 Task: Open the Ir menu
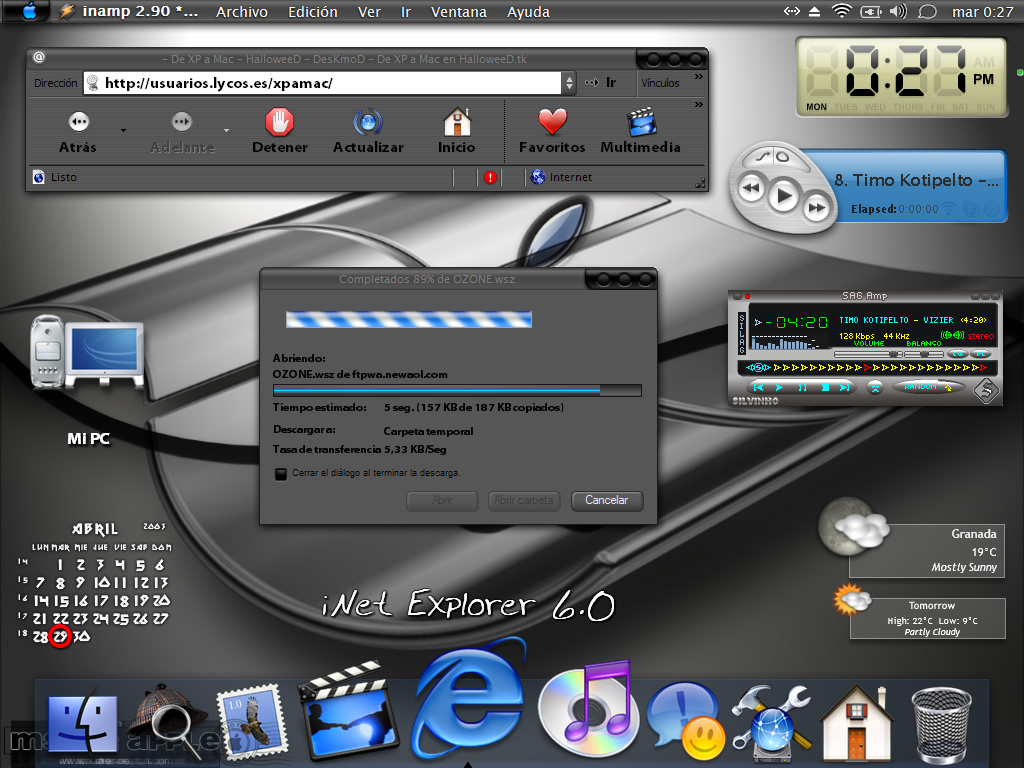coord(406,12)
